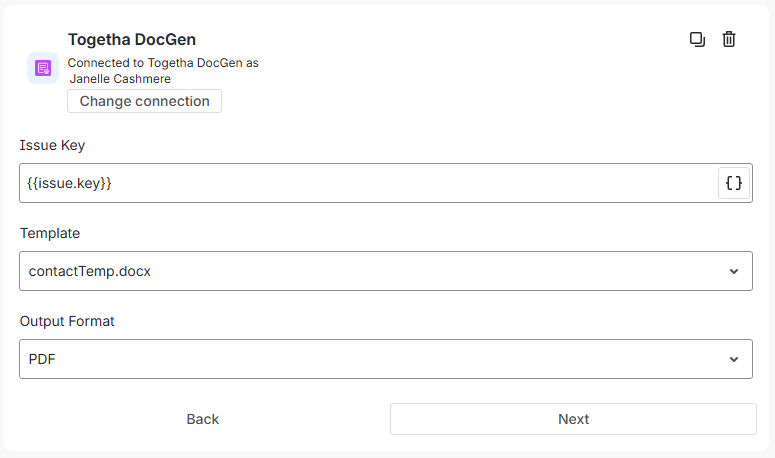Click the chevron arrow in the Template field
Image resolution: width=775 pixels, height=458 pixels.
[x=734, y=271]
